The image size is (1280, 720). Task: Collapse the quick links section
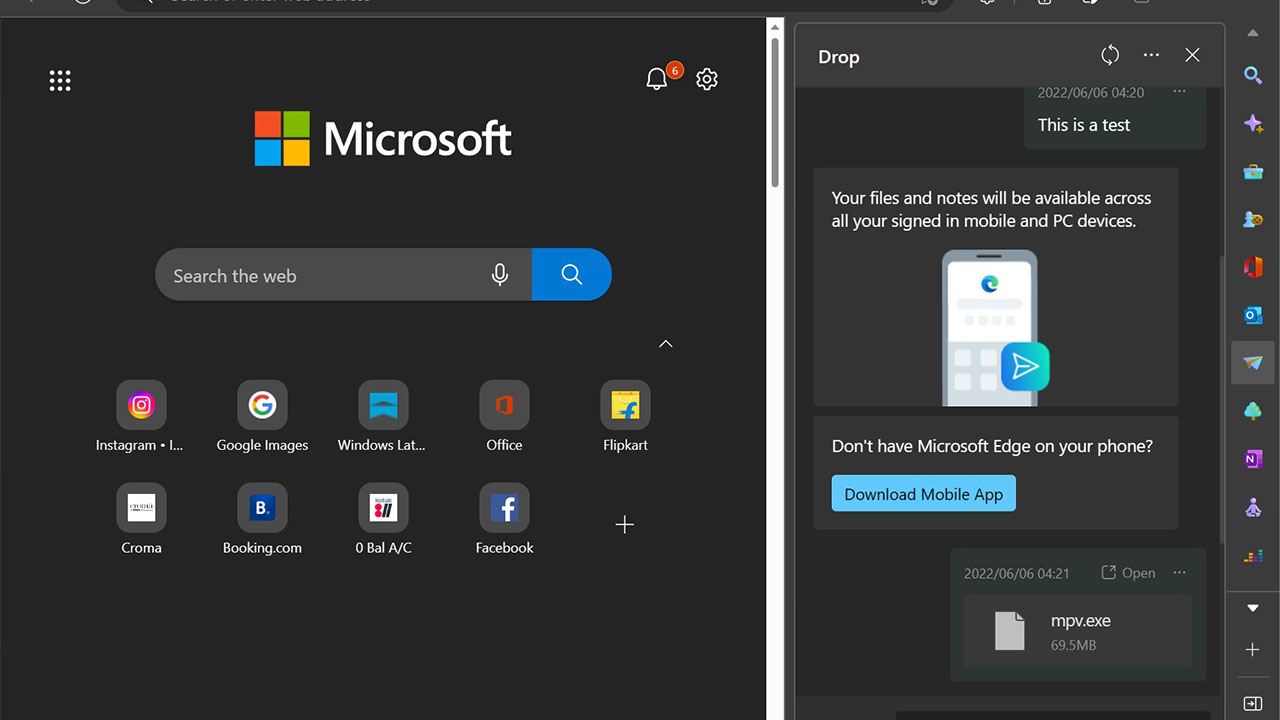666,344
